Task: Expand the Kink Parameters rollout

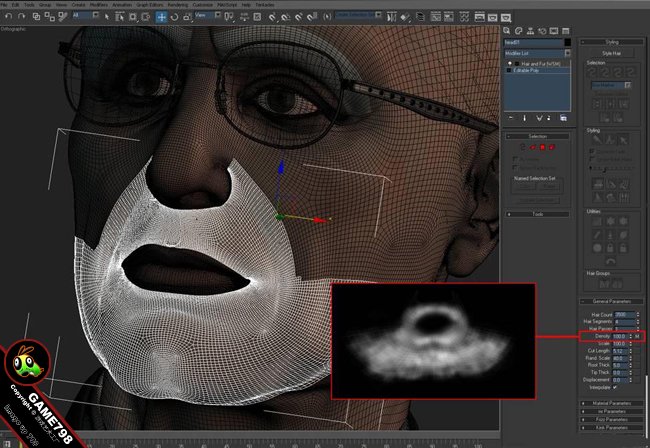Action: [611, 427]
